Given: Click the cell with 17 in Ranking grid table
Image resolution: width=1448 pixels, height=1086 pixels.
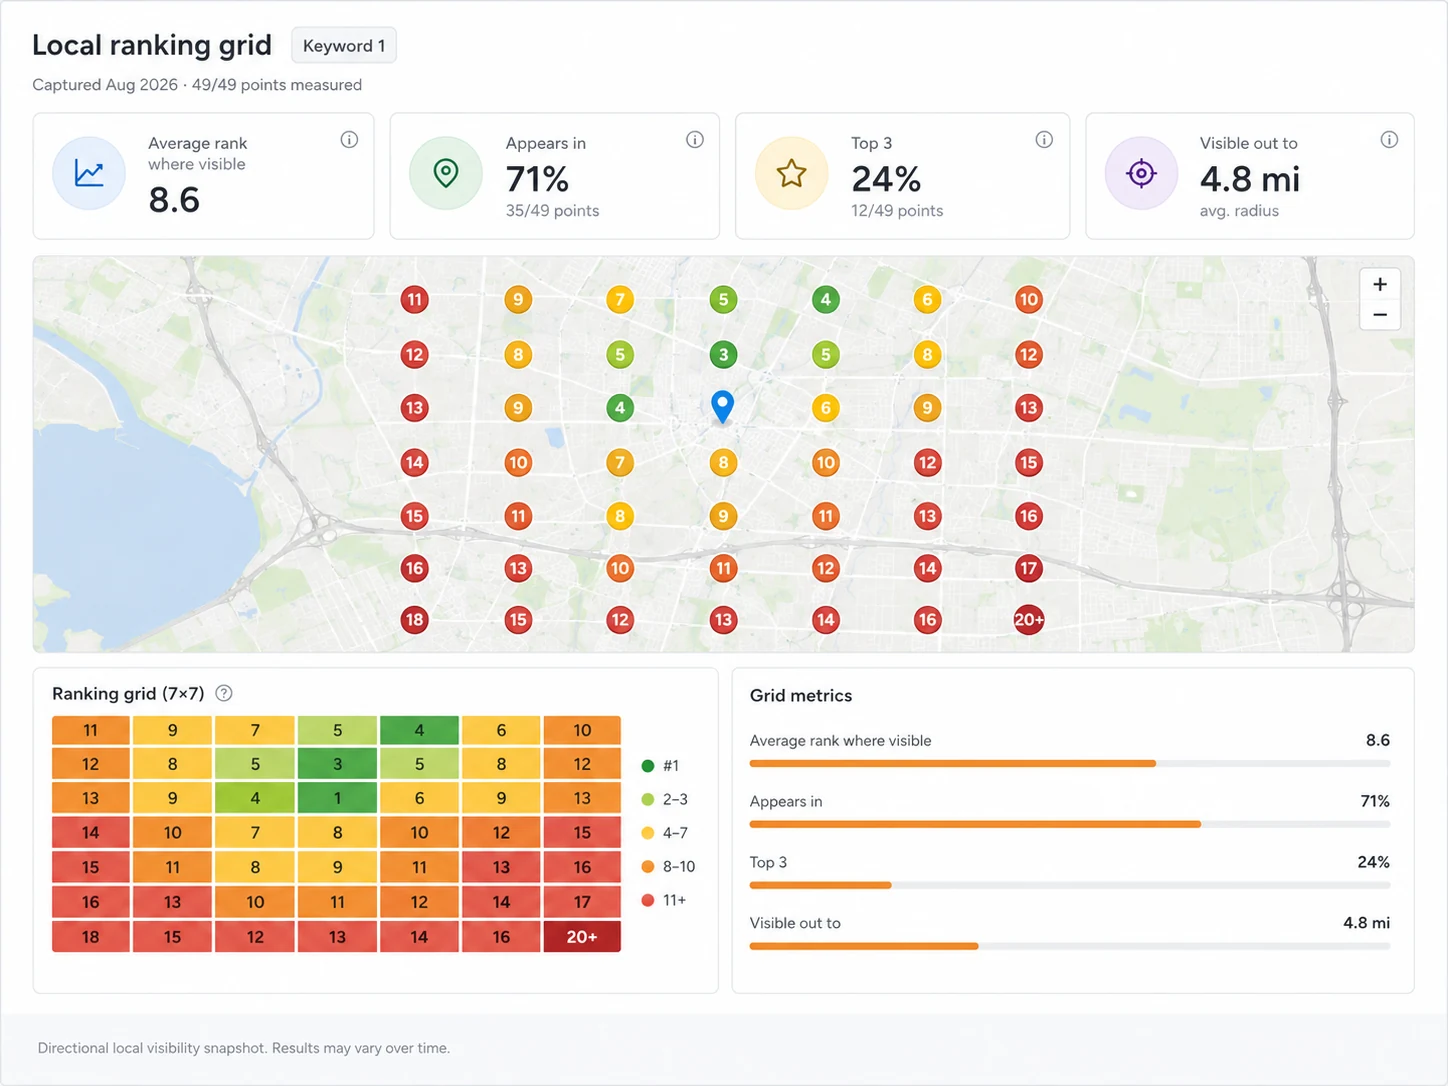Looking at the screenshot, I should 582,902.
